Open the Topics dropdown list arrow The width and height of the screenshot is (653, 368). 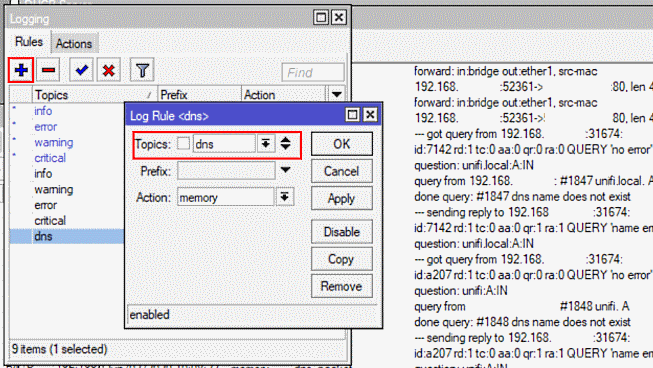click(266, 144)
